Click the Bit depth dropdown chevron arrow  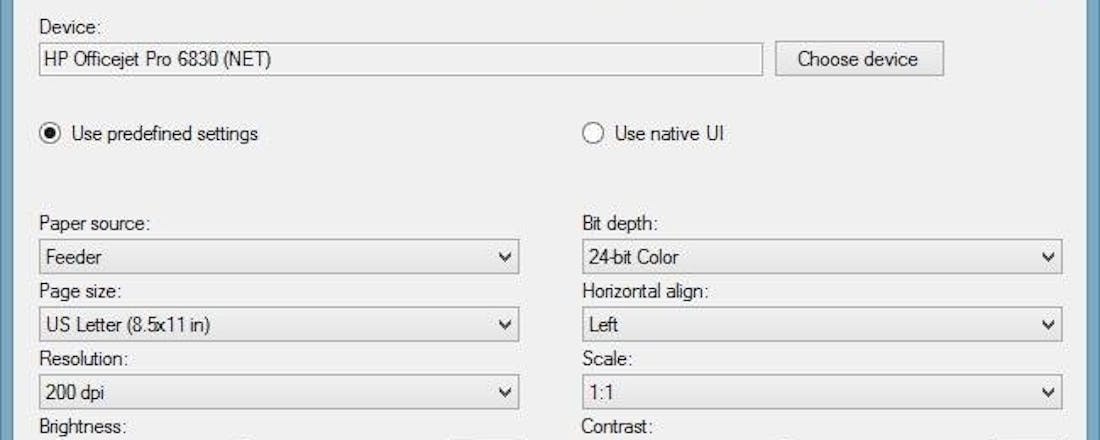pos(1048,257)
